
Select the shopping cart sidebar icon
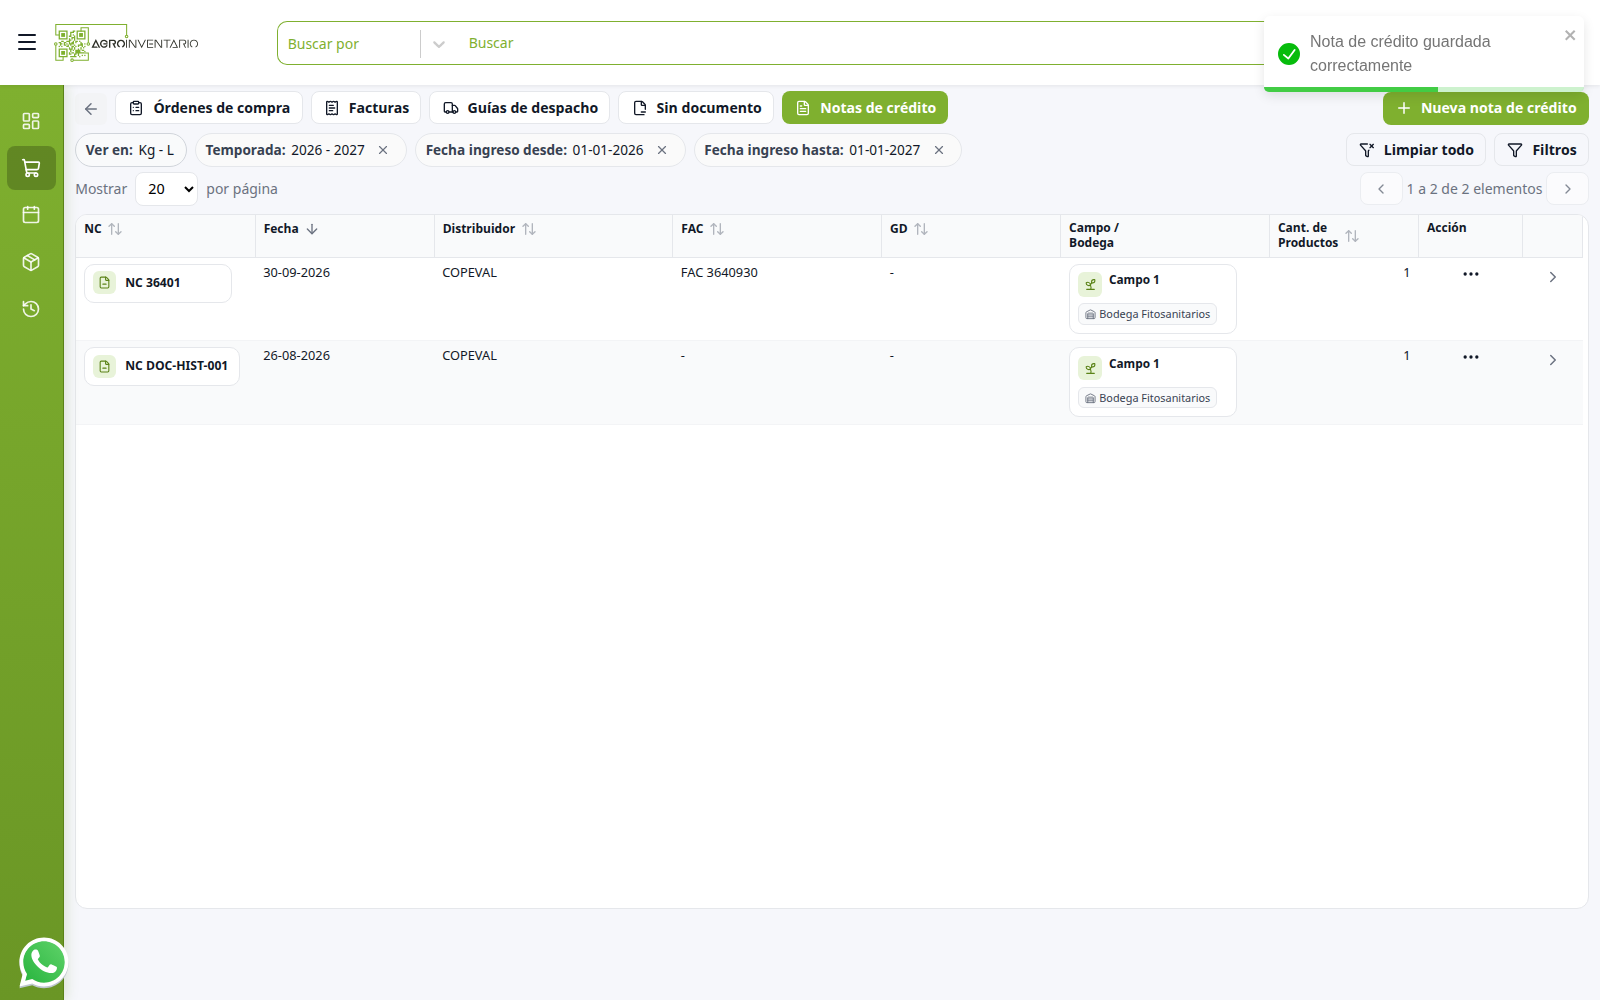(x=31, y=168)
